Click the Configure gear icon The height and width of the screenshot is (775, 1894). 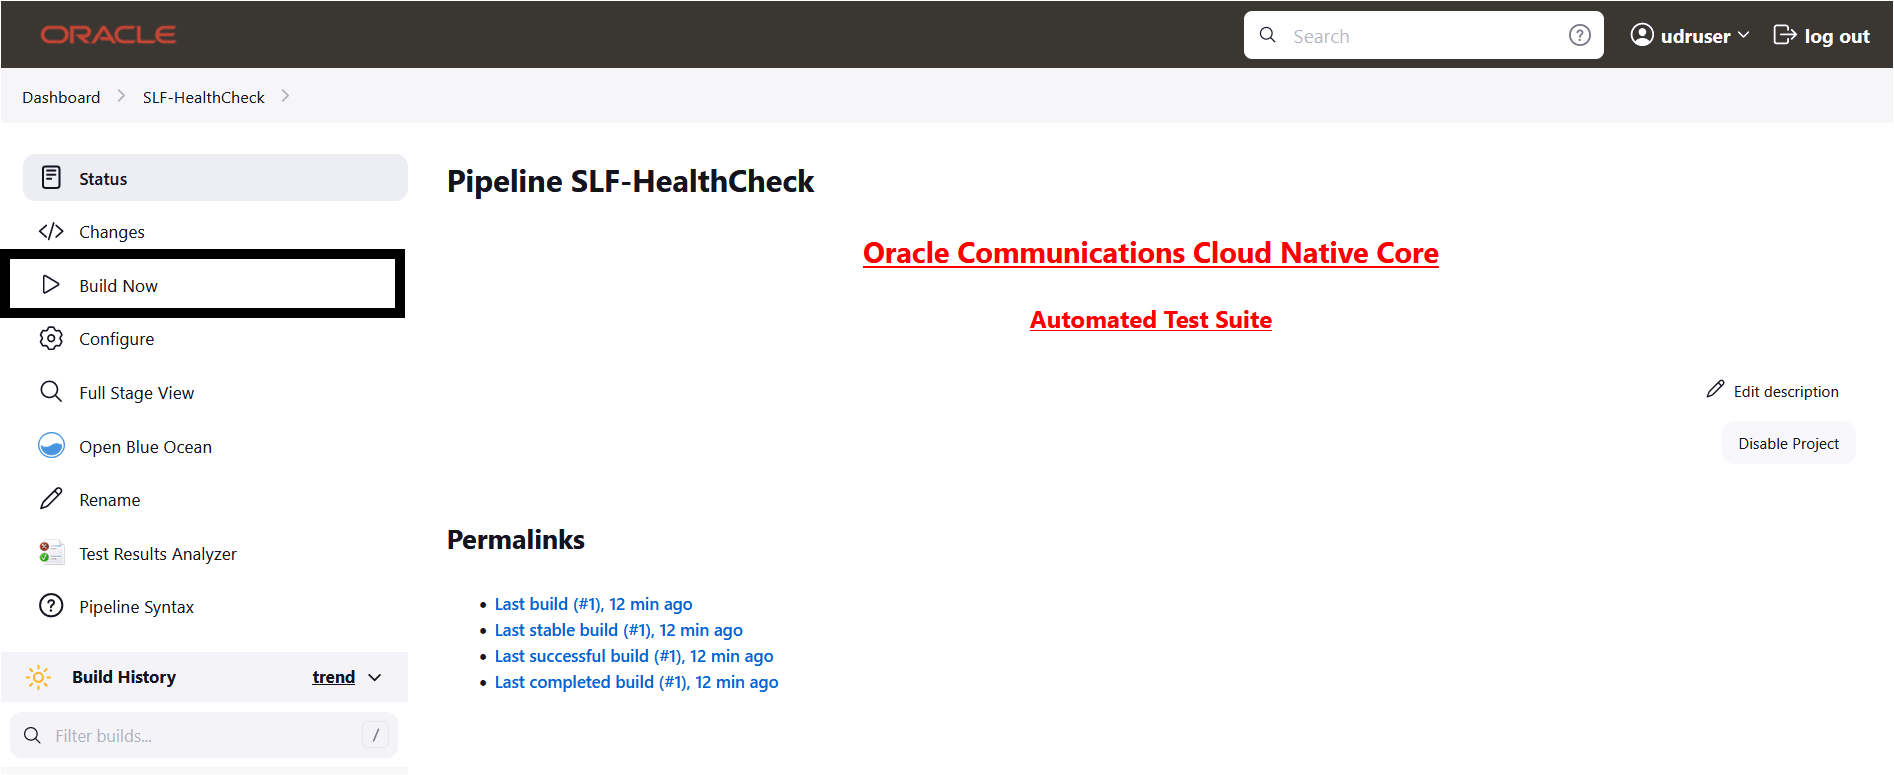(51, 338)
